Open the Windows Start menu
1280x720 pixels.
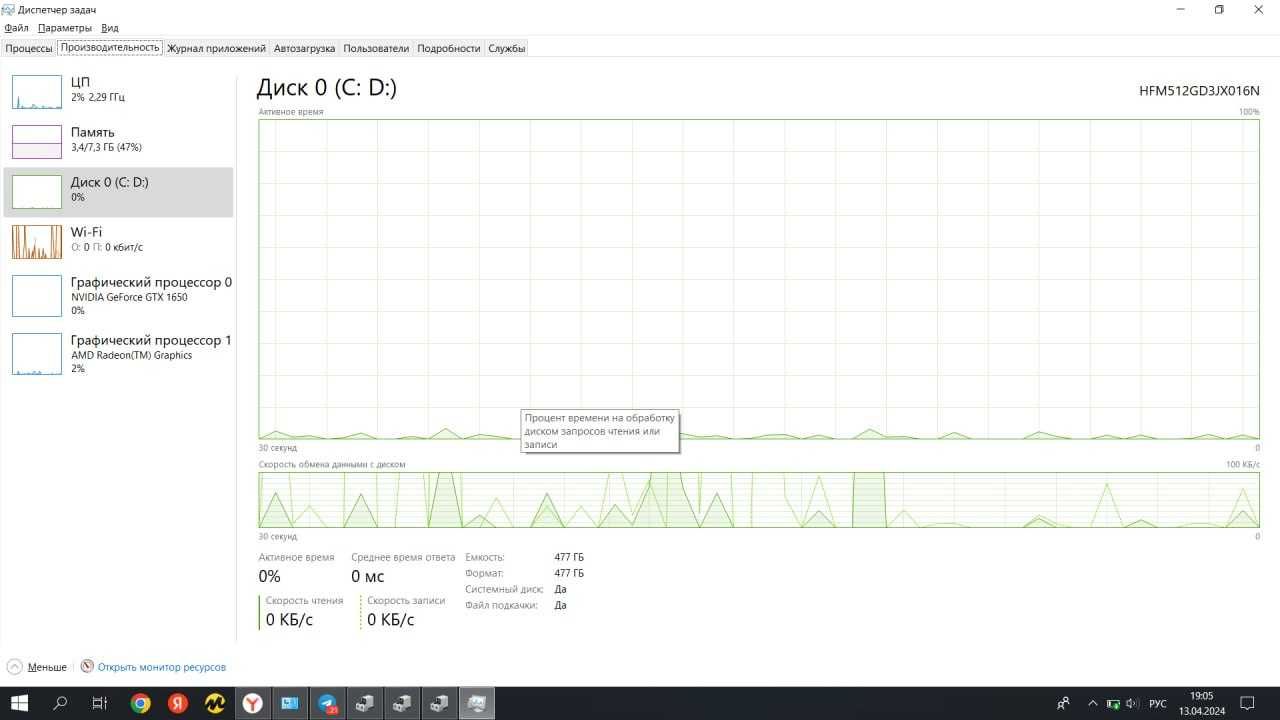[x=19, y=703]
